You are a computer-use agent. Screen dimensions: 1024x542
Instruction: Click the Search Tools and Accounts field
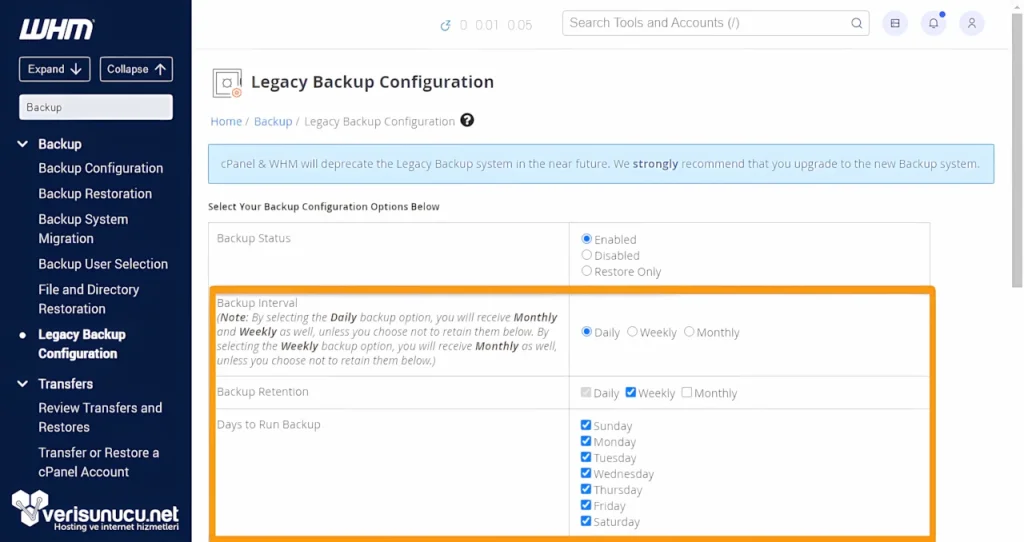[705, 23]
